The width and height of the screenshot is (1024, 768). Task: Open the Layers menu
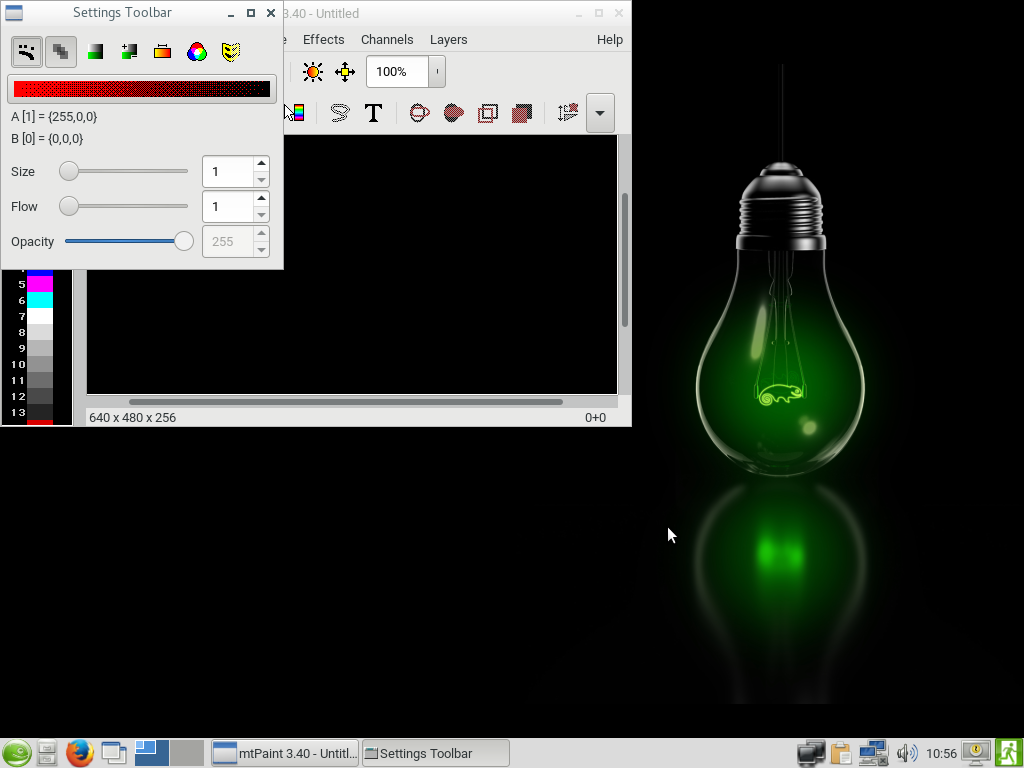448,40
